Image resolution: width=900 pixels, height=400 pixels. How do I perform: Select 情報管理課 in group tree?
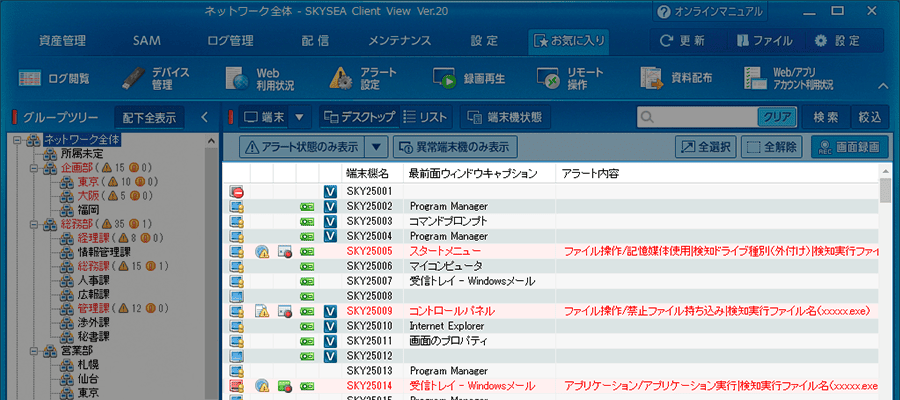coord(104,252)
